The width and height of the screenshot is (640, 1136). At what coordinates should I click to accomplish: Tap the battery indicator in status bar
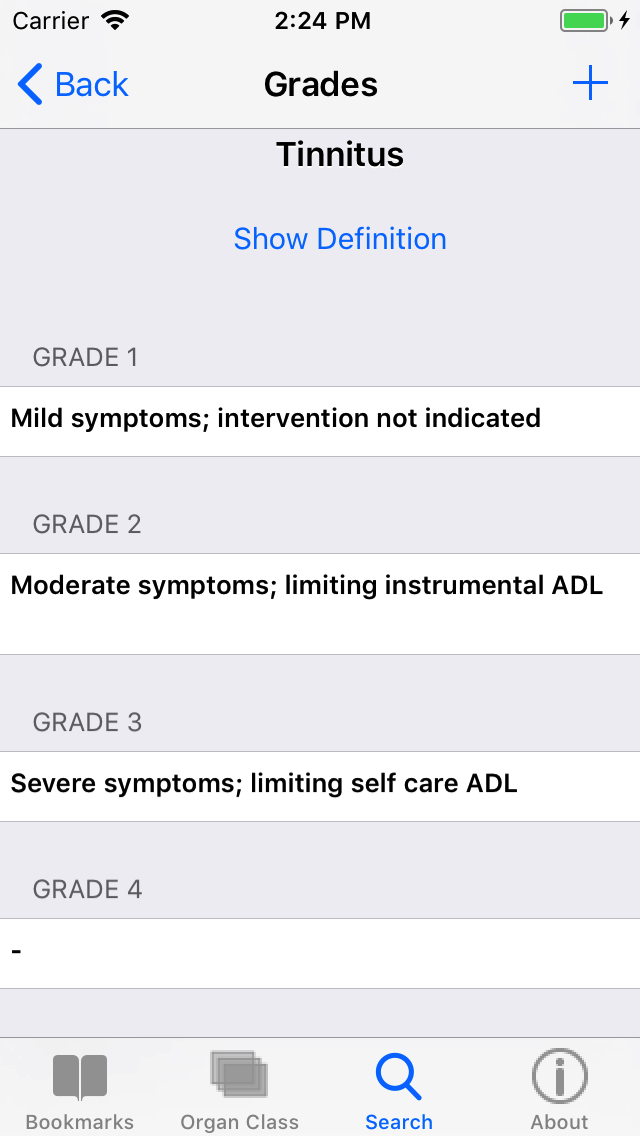coord(584,21)
